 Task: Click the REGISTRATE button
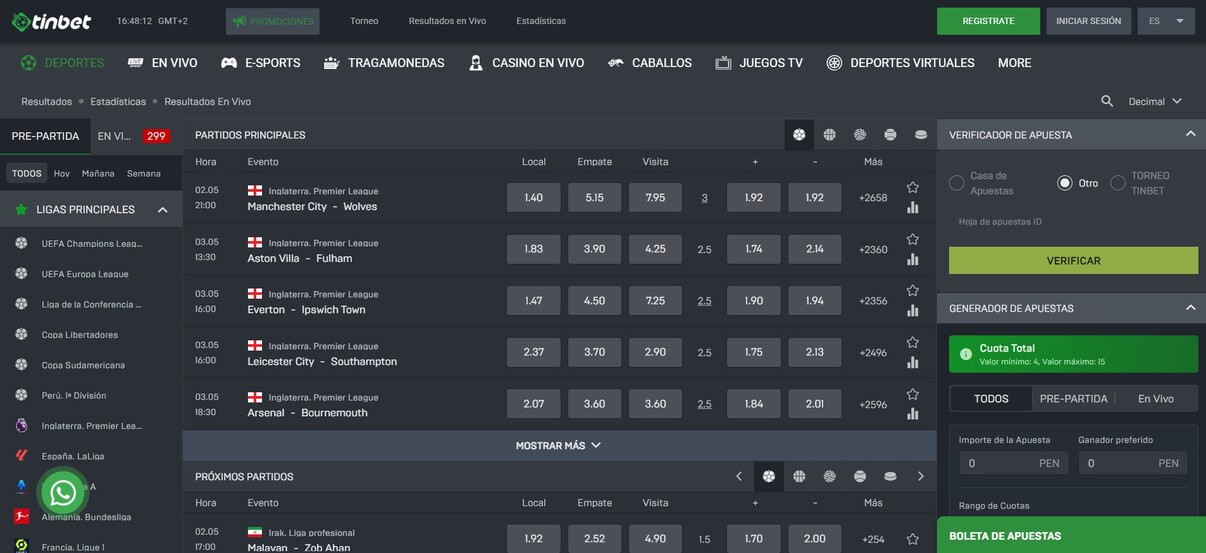tap(988, 21)
